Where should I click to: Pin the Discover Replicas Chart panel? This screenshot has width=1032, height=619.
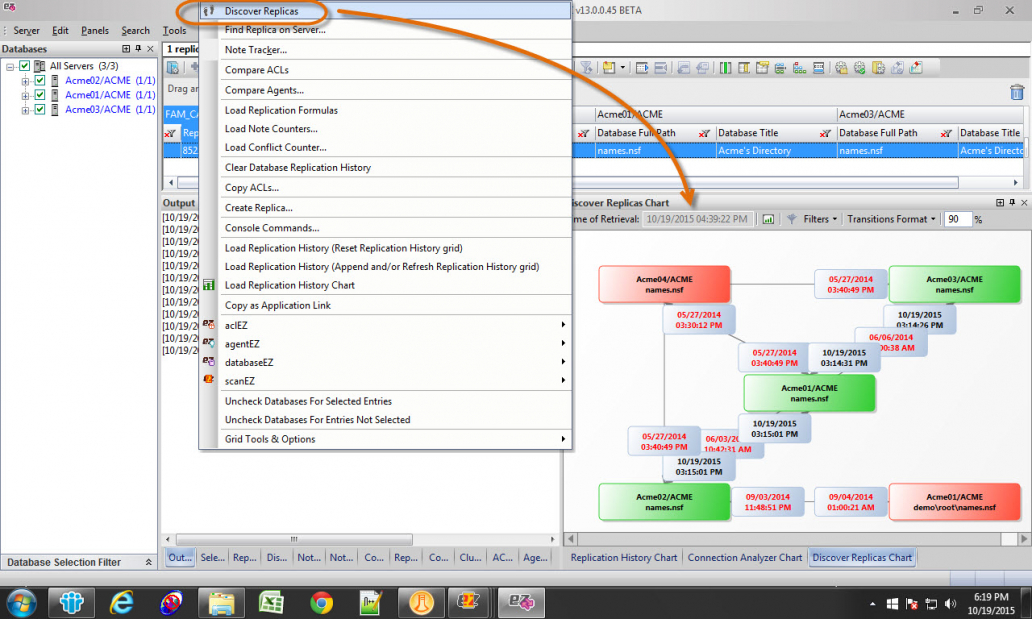click(x=1012, y=203)
